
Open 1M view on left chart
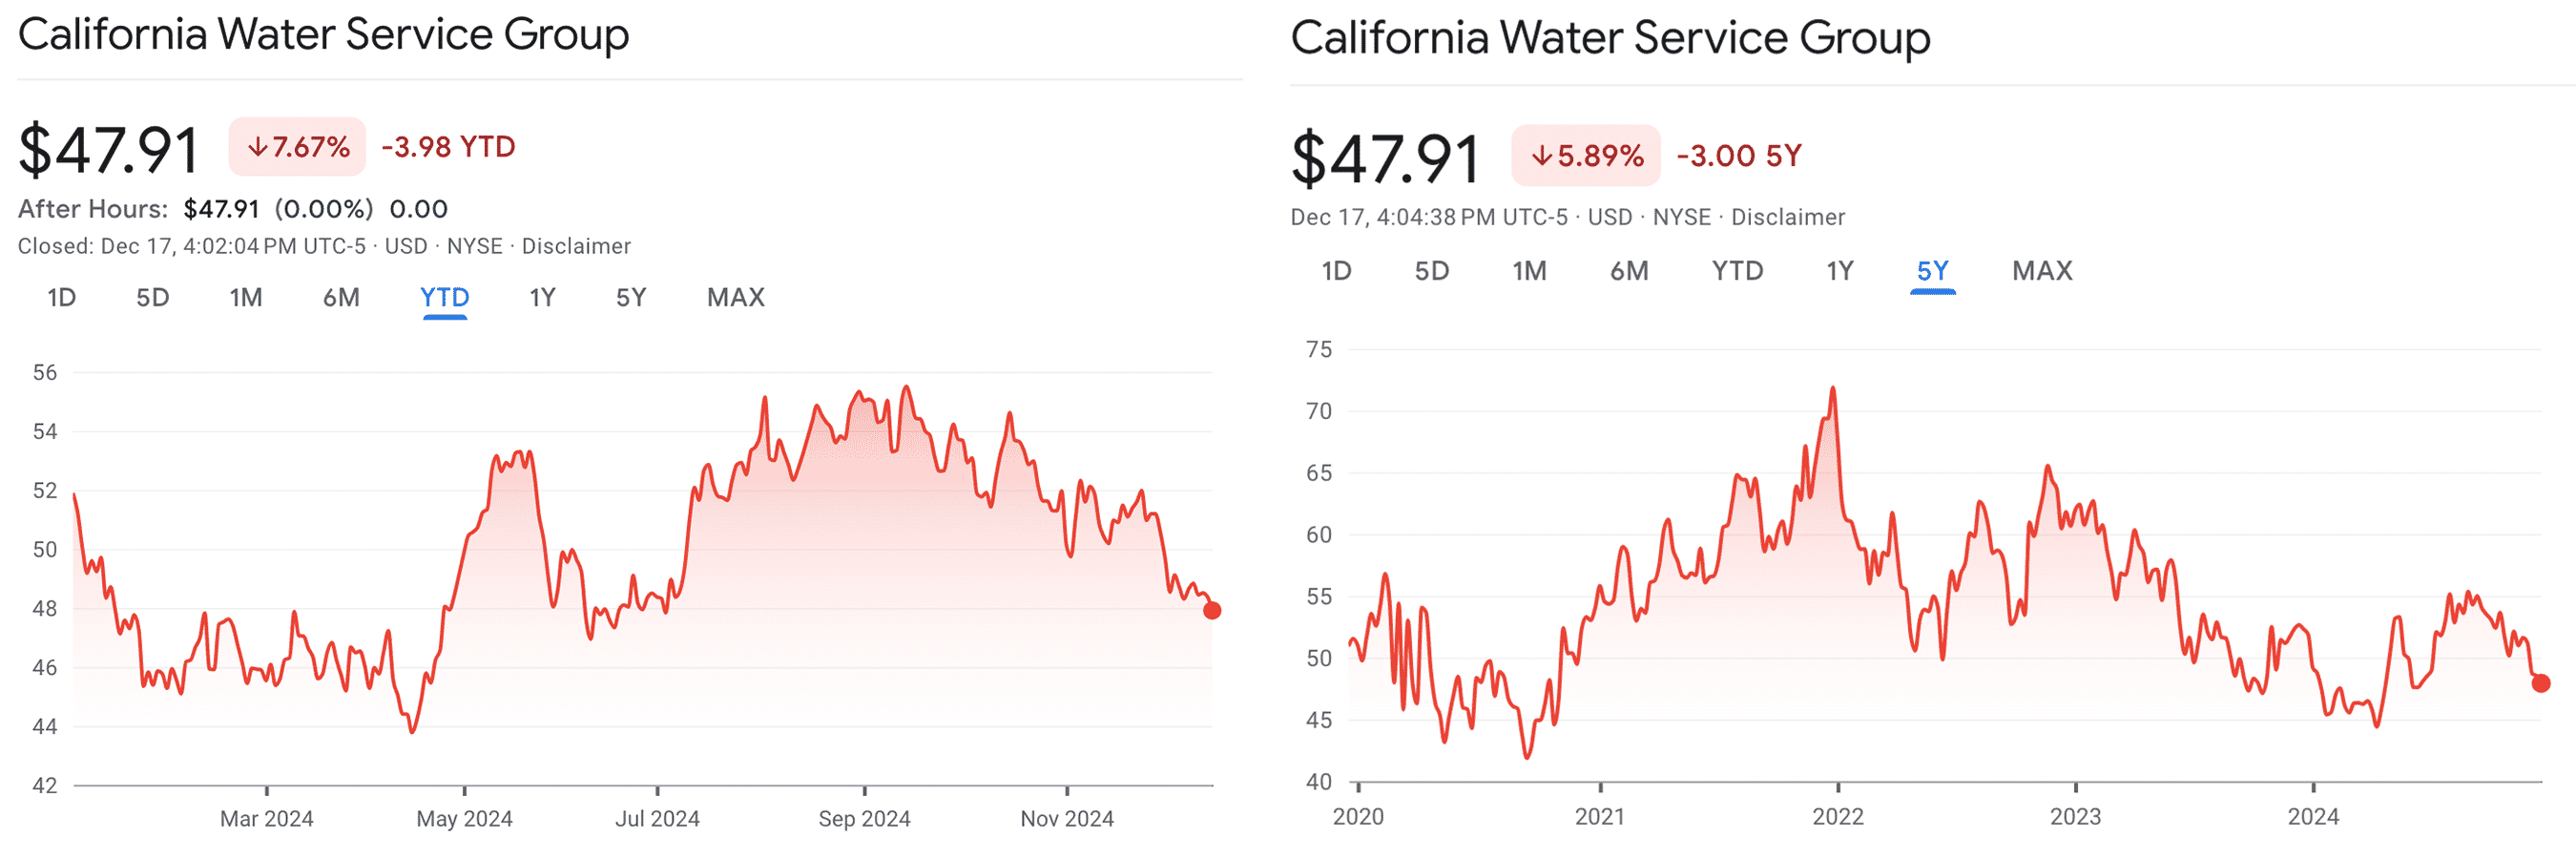point(246,297)
